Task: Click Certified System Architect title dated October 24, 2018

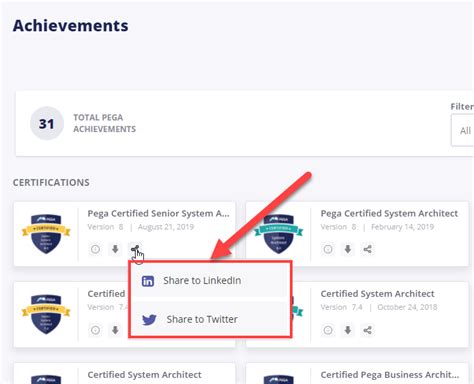Action: coord(377,294)
